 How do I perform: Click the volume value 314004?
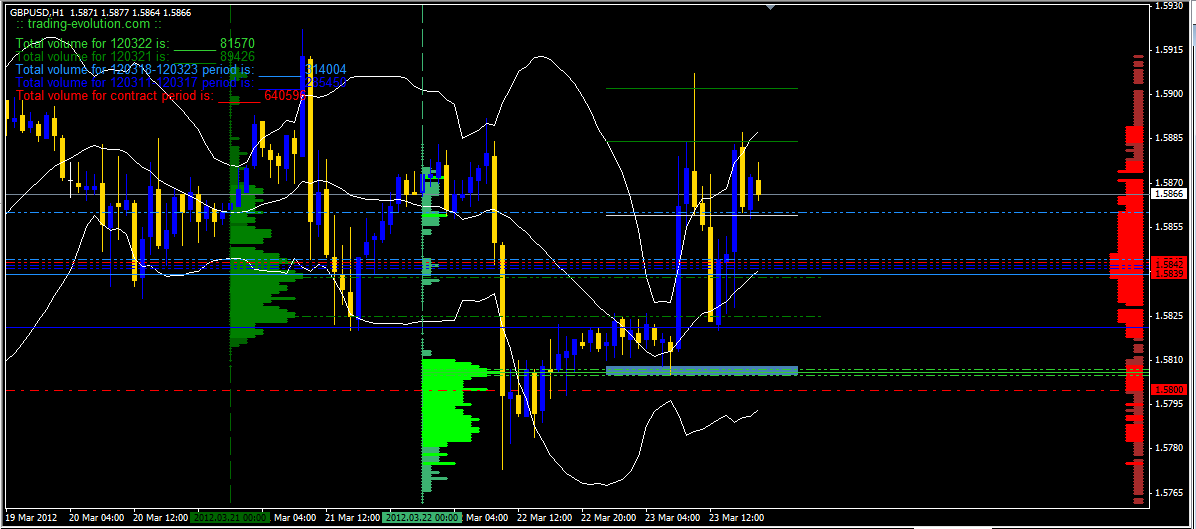325,69
